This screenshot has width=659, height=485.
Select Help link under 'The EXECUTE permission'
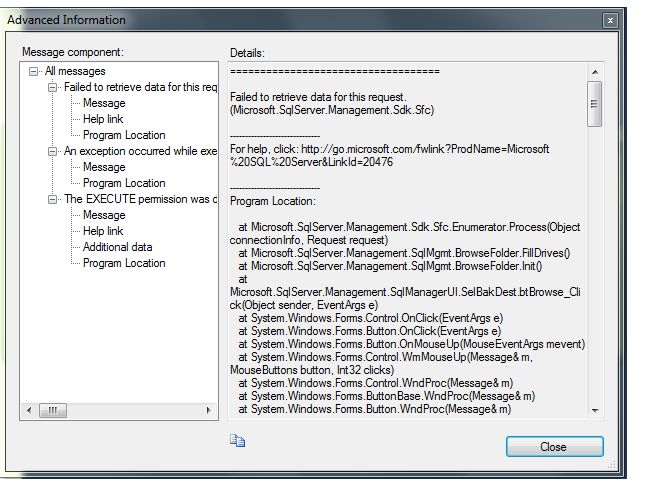103,231
